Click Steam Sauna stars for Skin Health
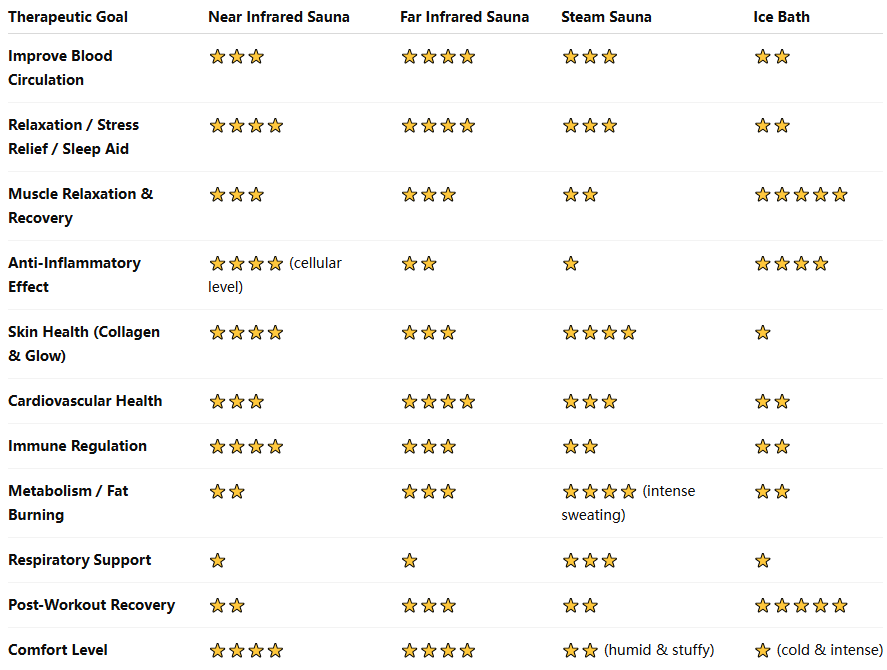The image size is (887, 670). (599, 332)
